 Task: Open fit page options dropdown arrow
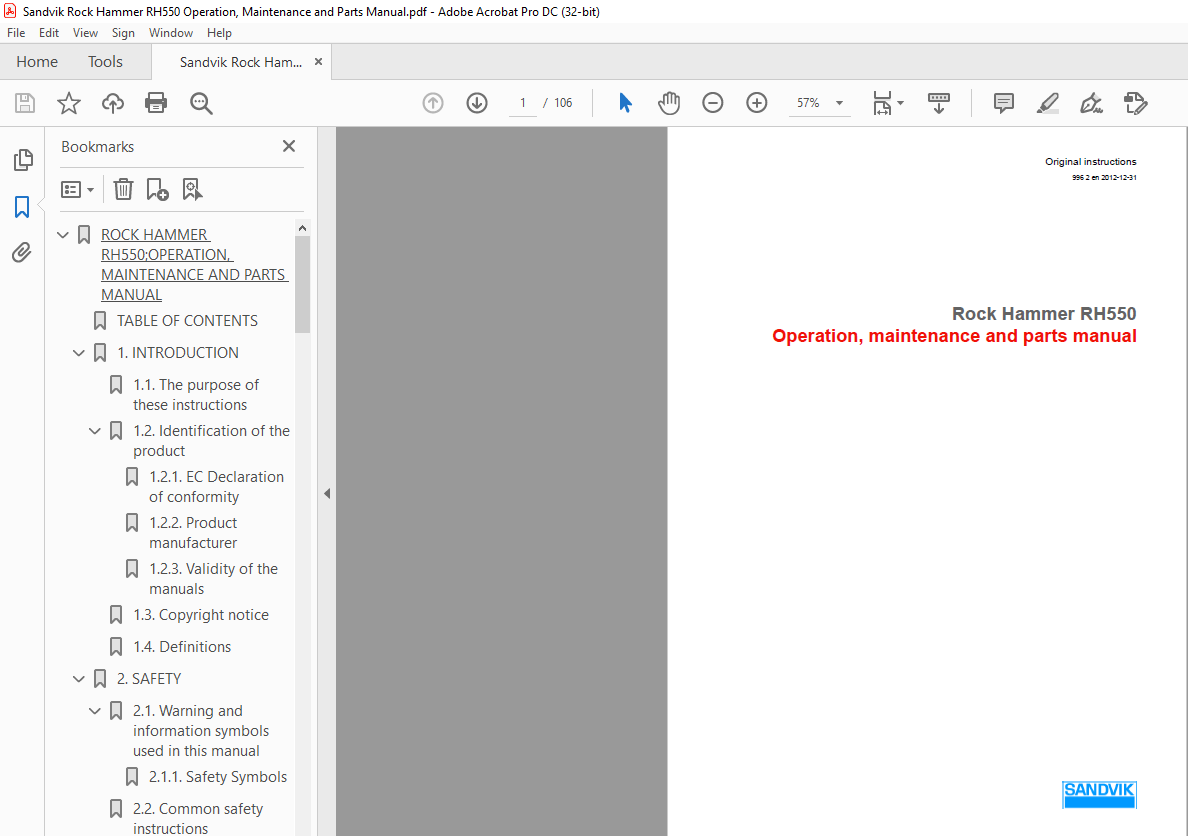pyautogui.click(x=900, y=103)
